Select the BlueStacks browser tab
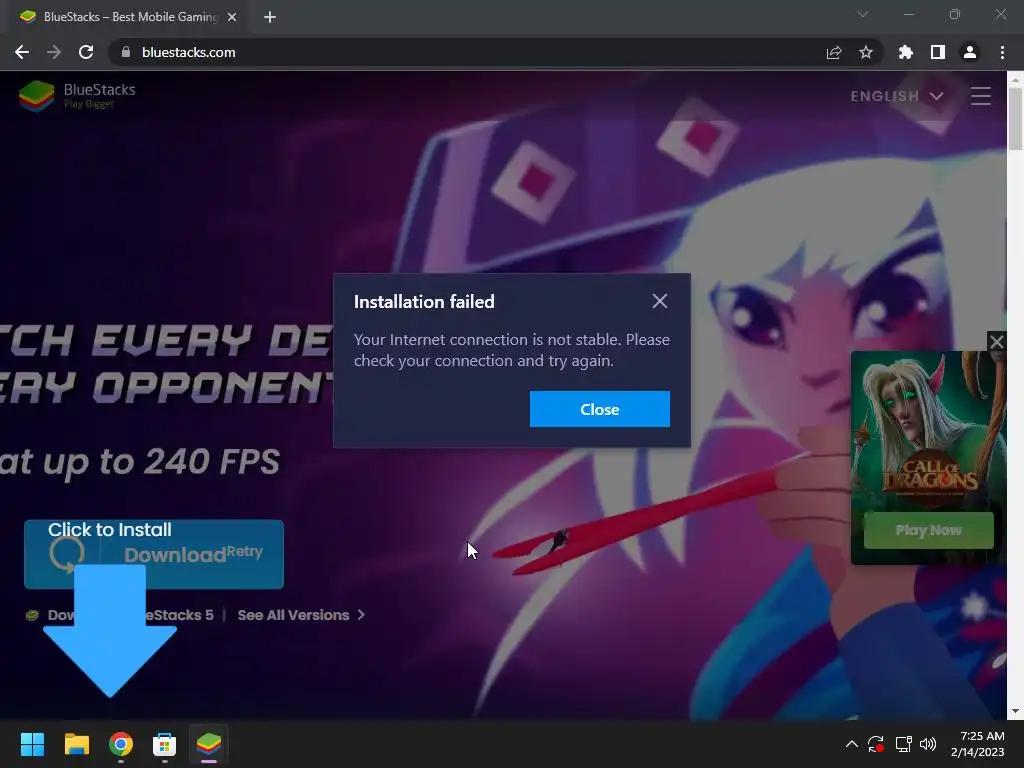The image size is (1024, 768). tap(127, 17)
